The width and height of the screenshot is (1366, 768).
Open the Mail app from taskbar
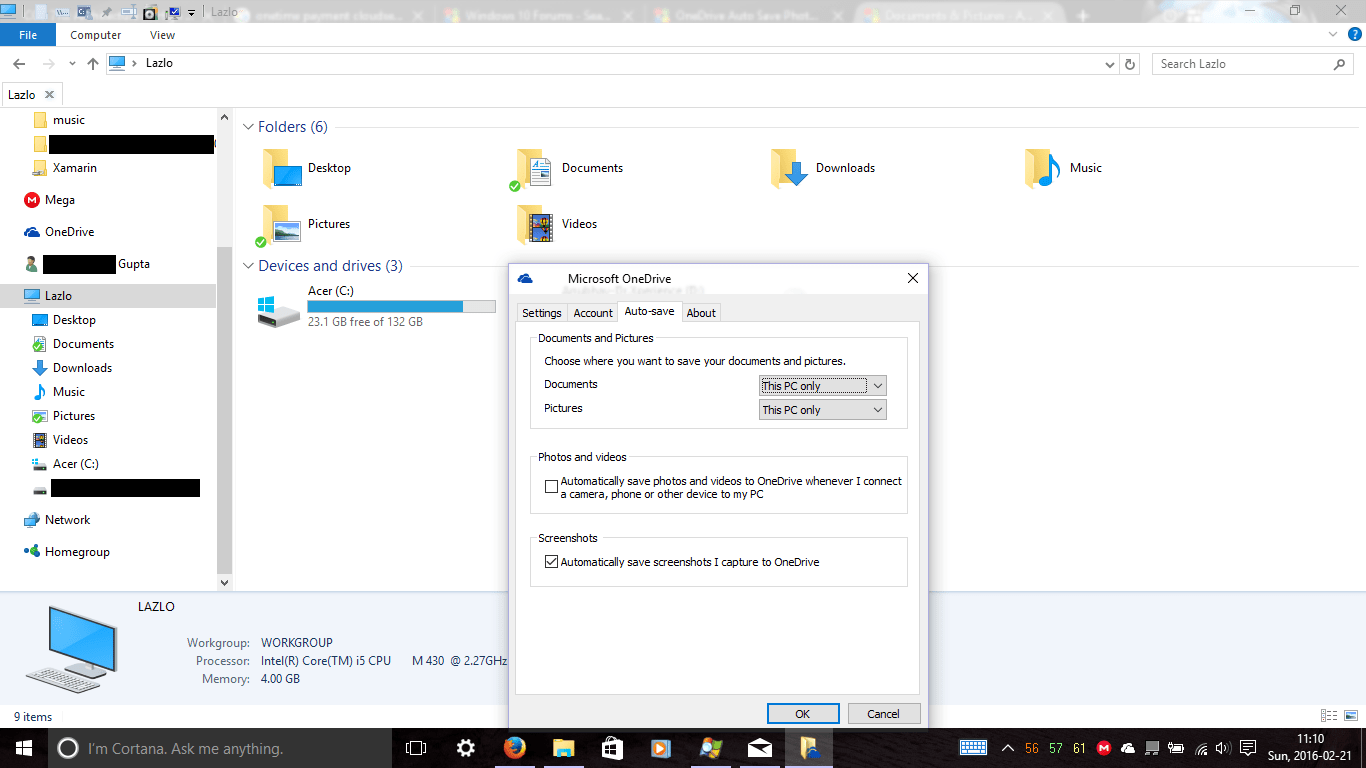coord(759,748)
